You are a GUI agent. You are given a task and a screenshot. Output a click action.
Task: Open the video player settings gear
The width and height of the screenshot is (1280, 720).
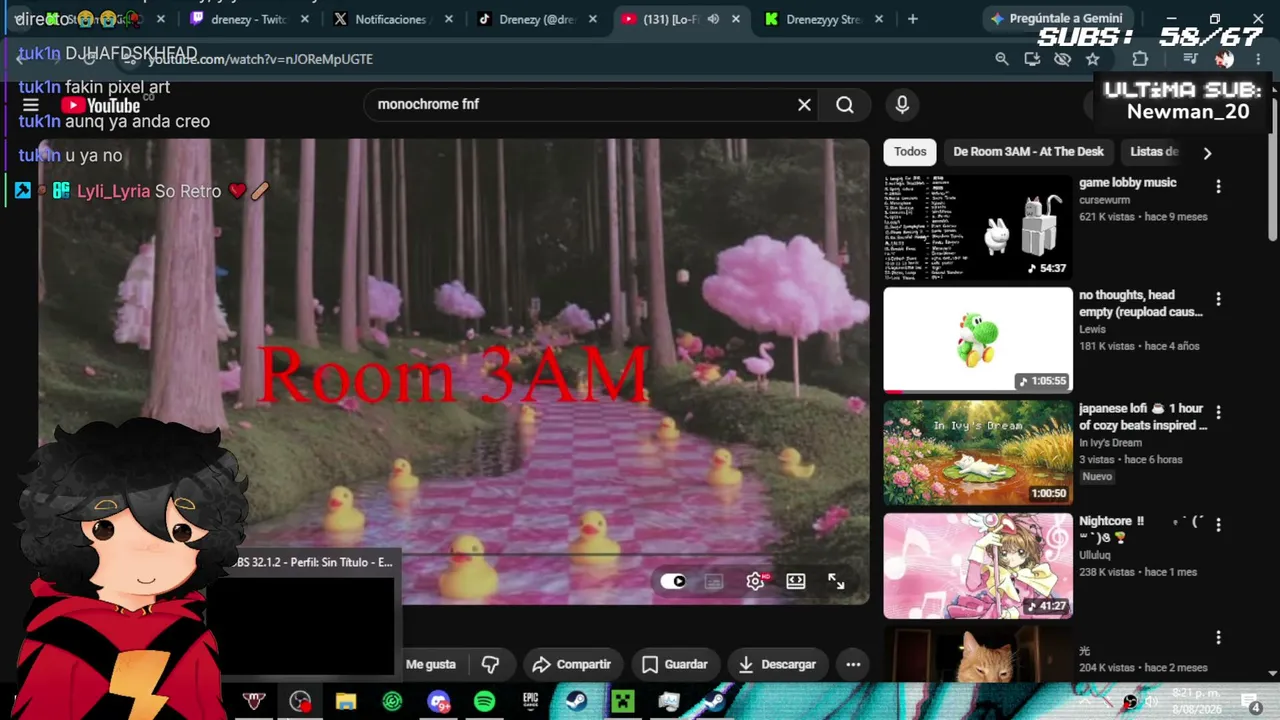756,581
